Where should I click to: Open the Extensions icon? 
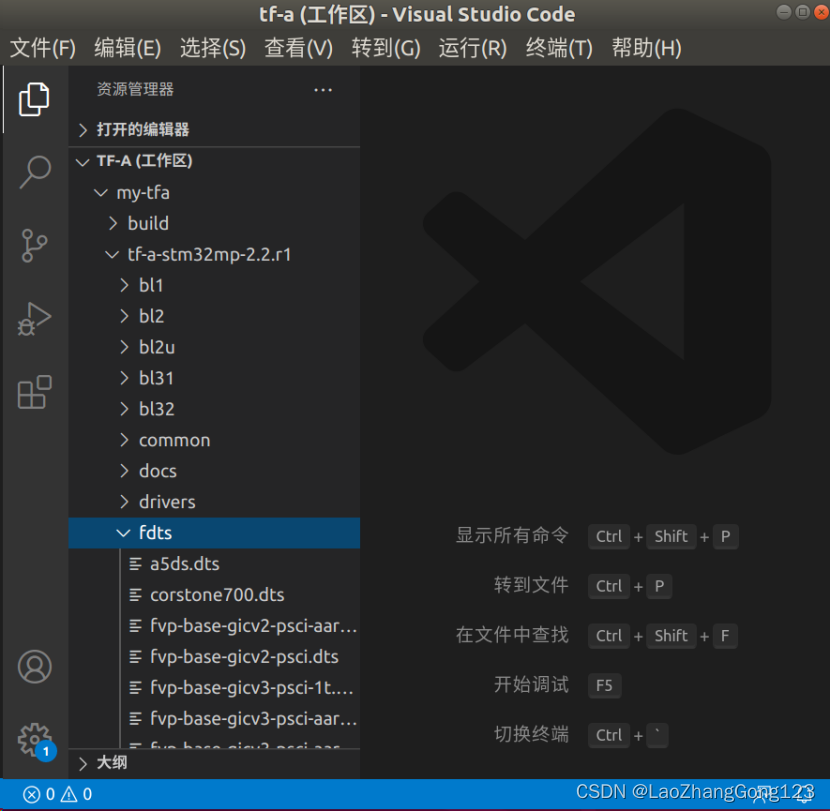click(x=34, y=392)
